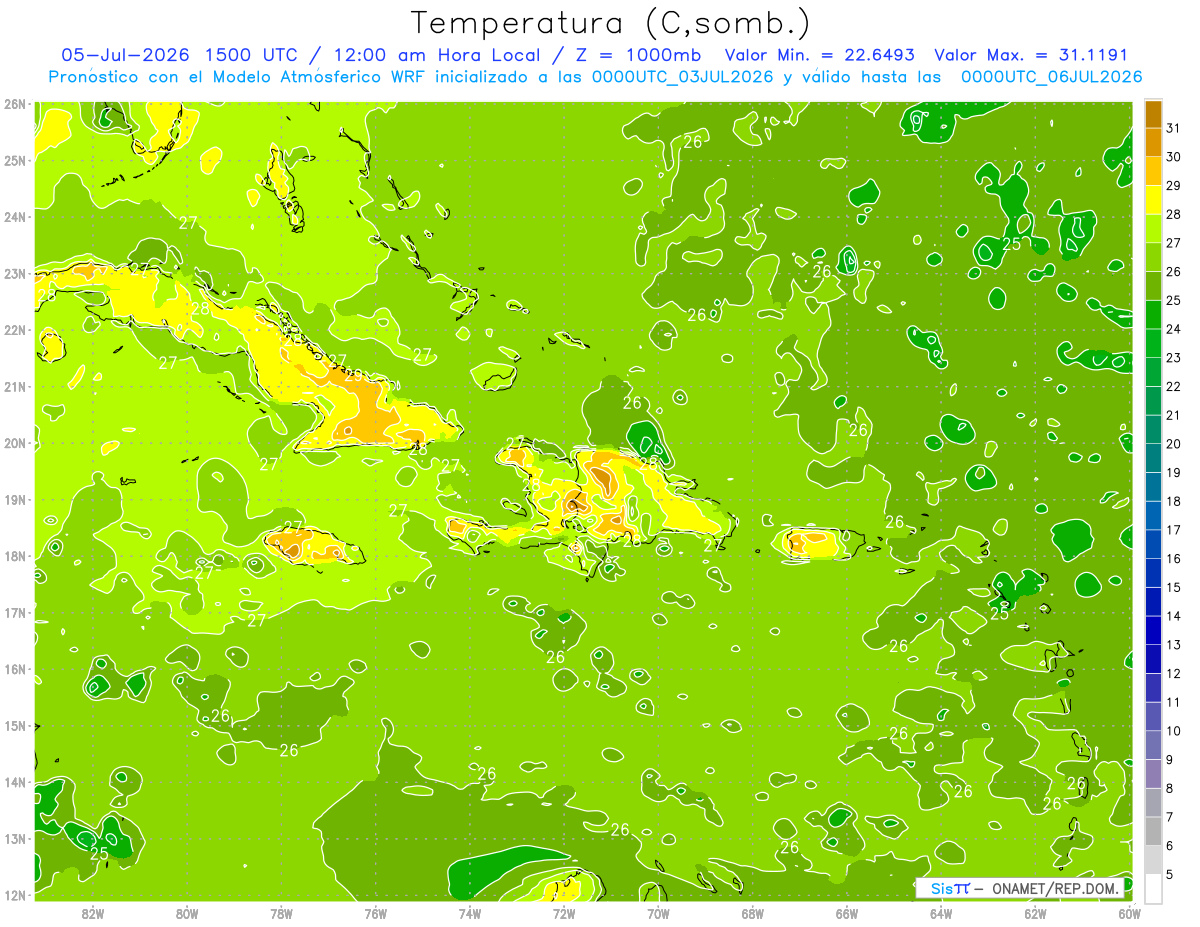Screen dimensions: 1200x927
Task: Click the 12 label on the color scale
Action: pos(1174,673)
